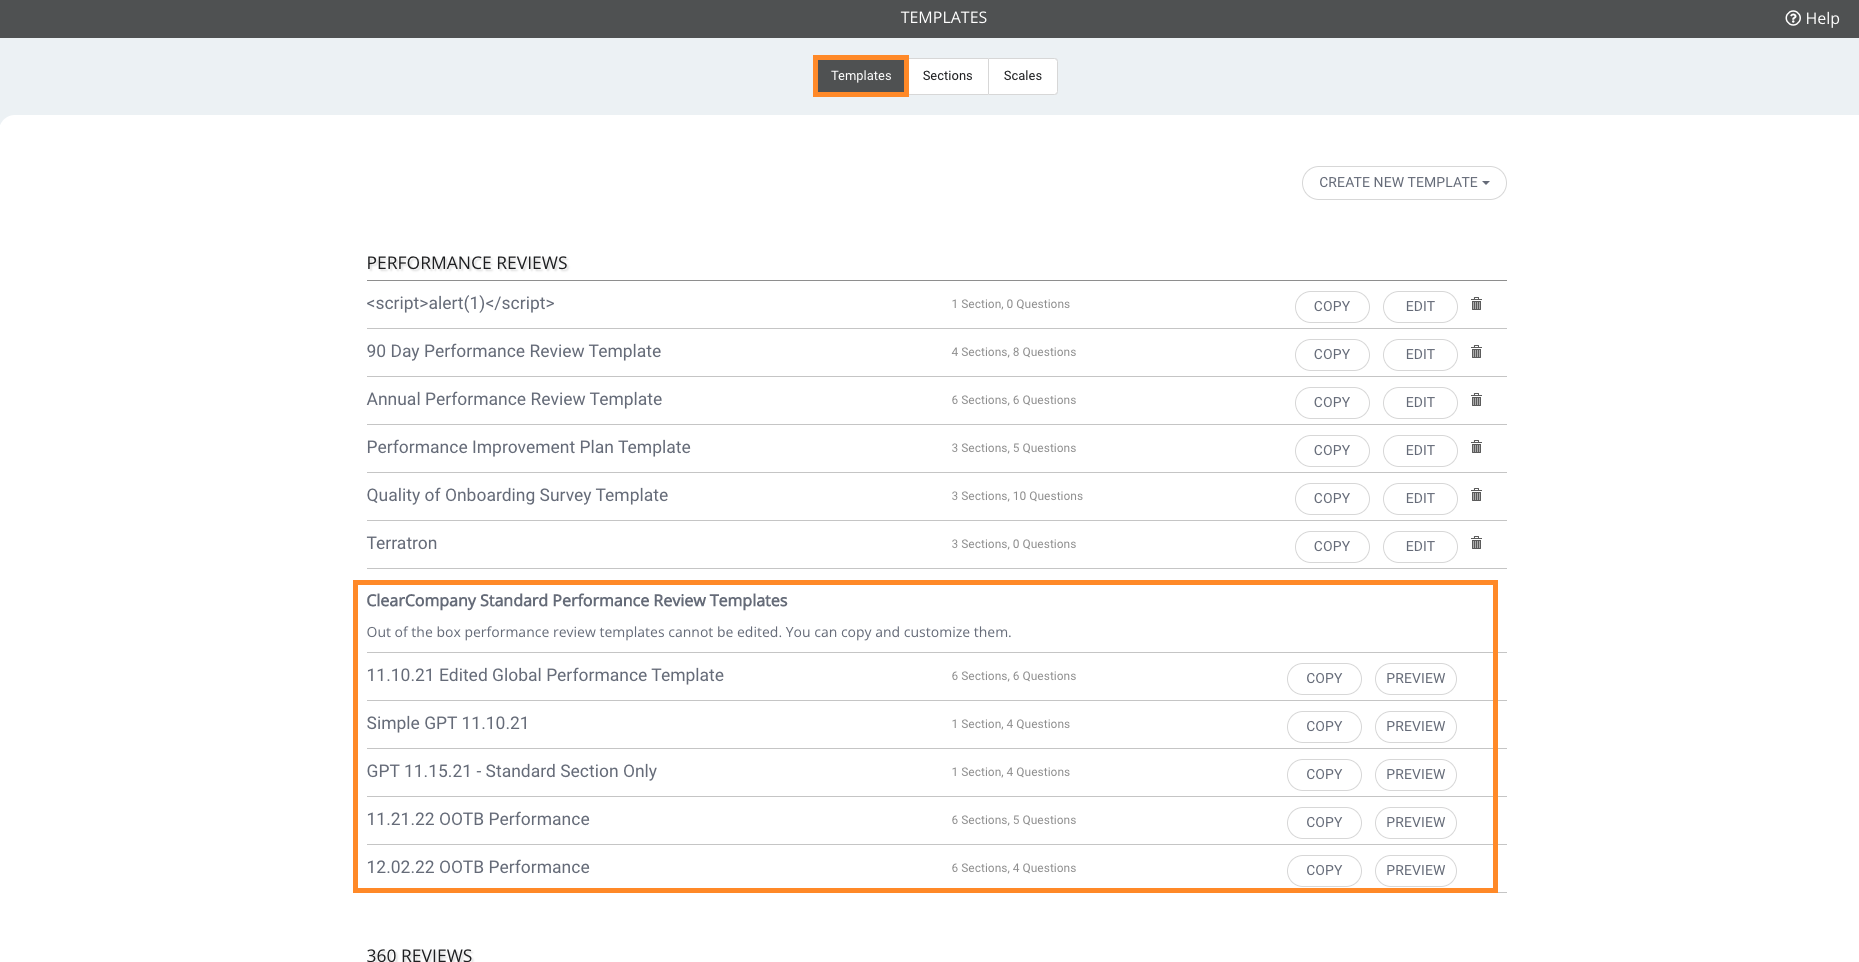Click 'Simple GPT 11.10.21' template name
This screenshot has width=1859, height=962.
tap(447, 724)
